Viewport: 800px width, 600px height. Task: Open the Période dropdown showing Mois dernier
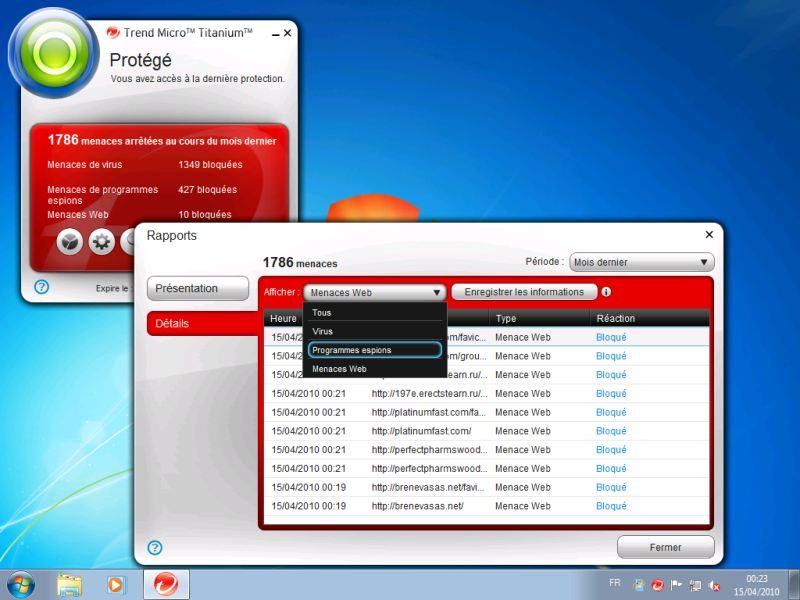click(641, 261)
